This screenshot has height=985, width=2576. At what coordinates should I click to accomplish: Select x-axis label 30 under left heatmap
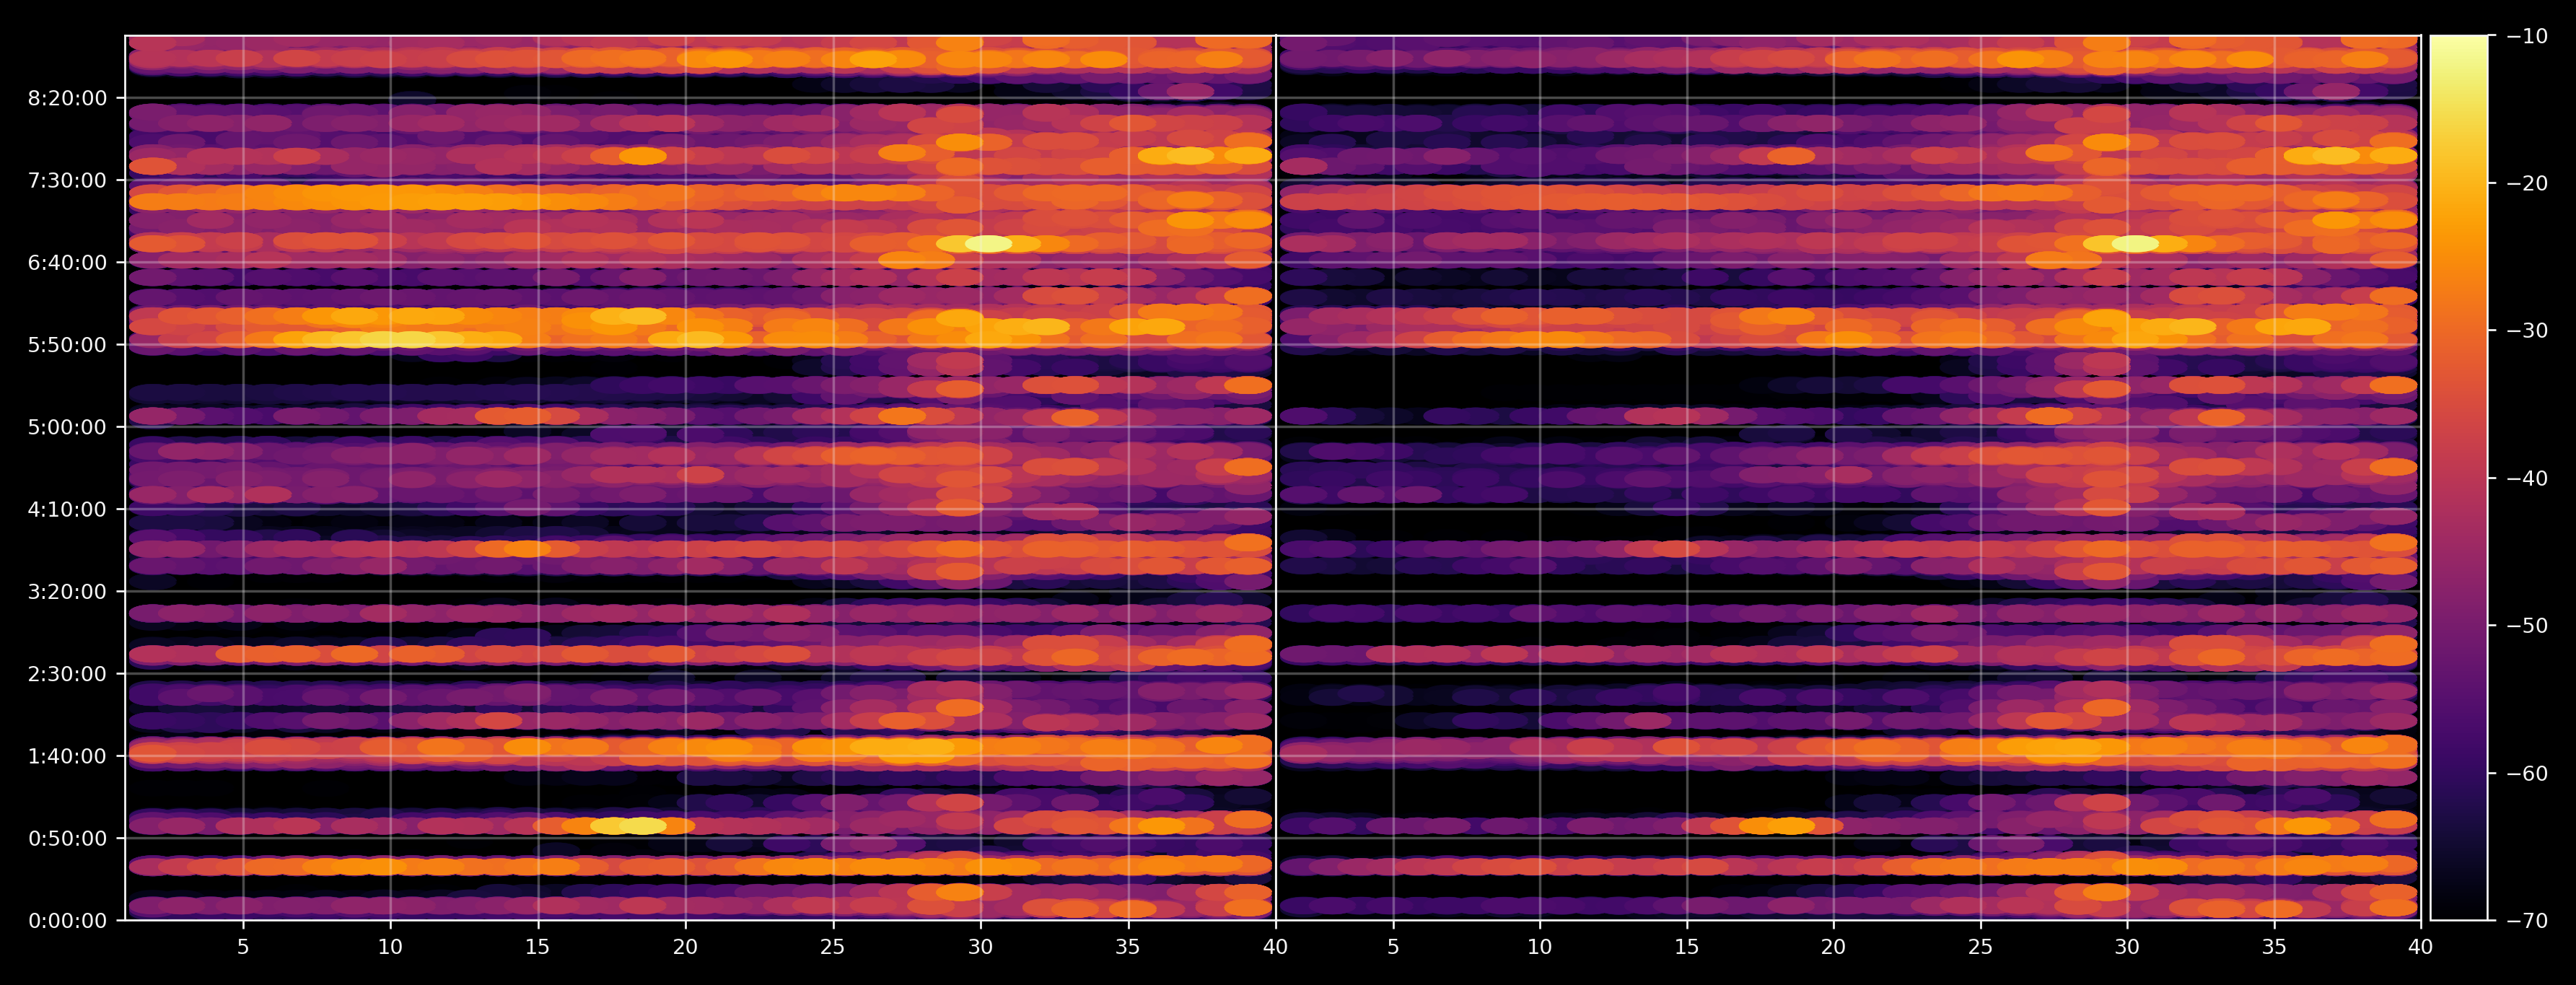tap(980, 947)
